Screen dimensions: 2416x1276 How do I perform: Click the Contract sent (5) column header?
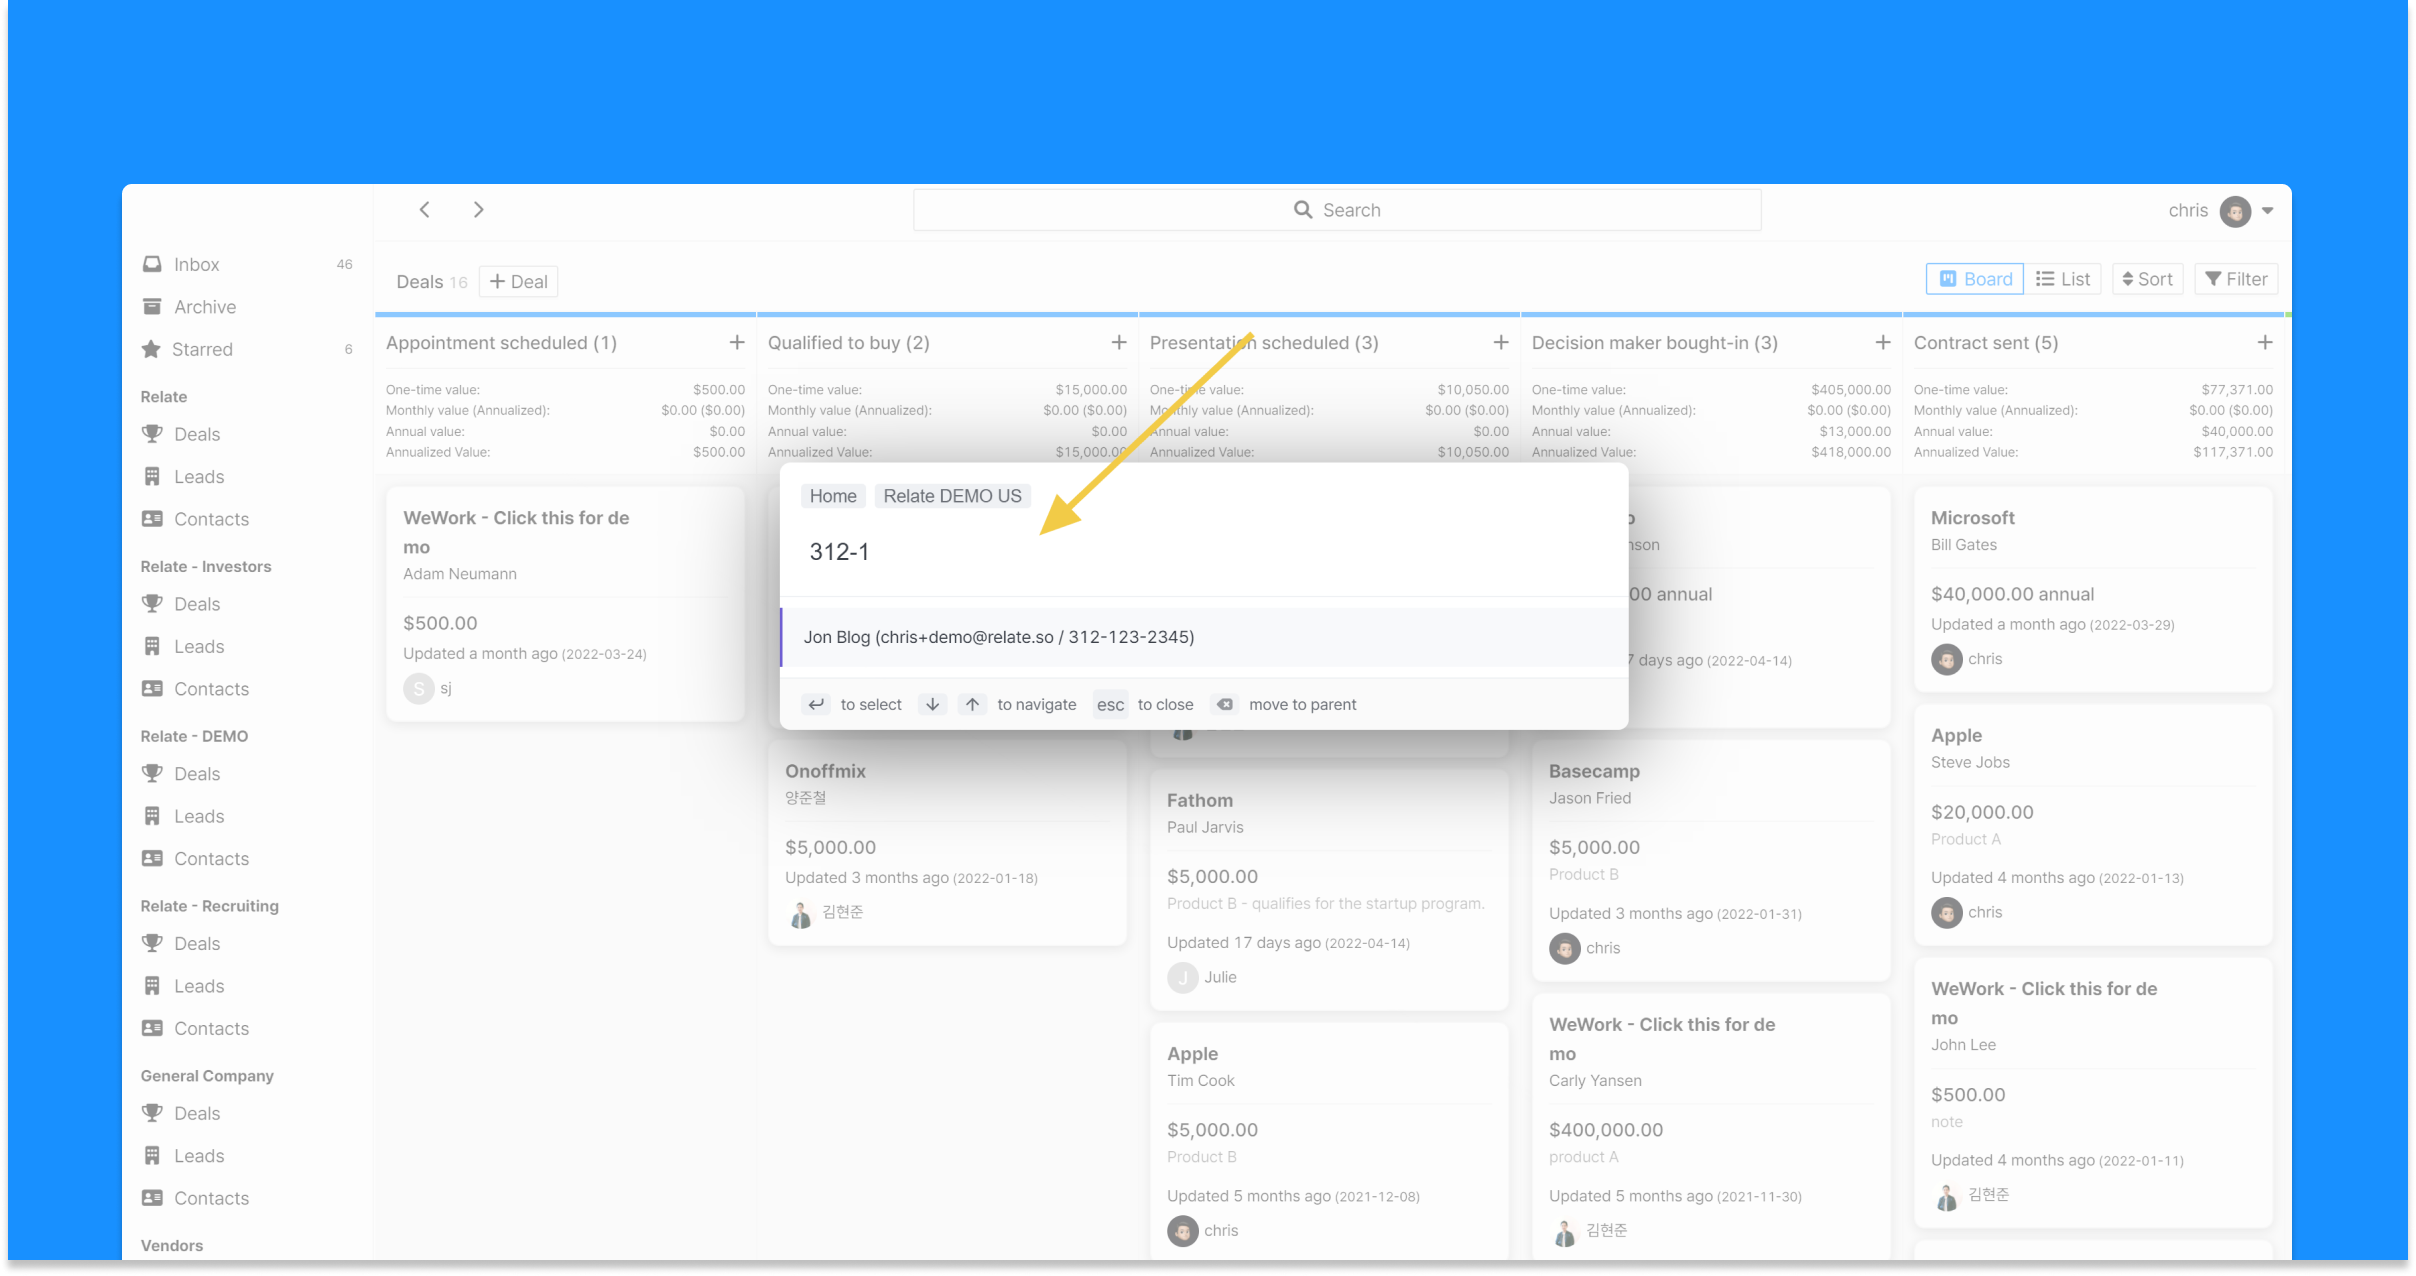tap(1986, 343)
